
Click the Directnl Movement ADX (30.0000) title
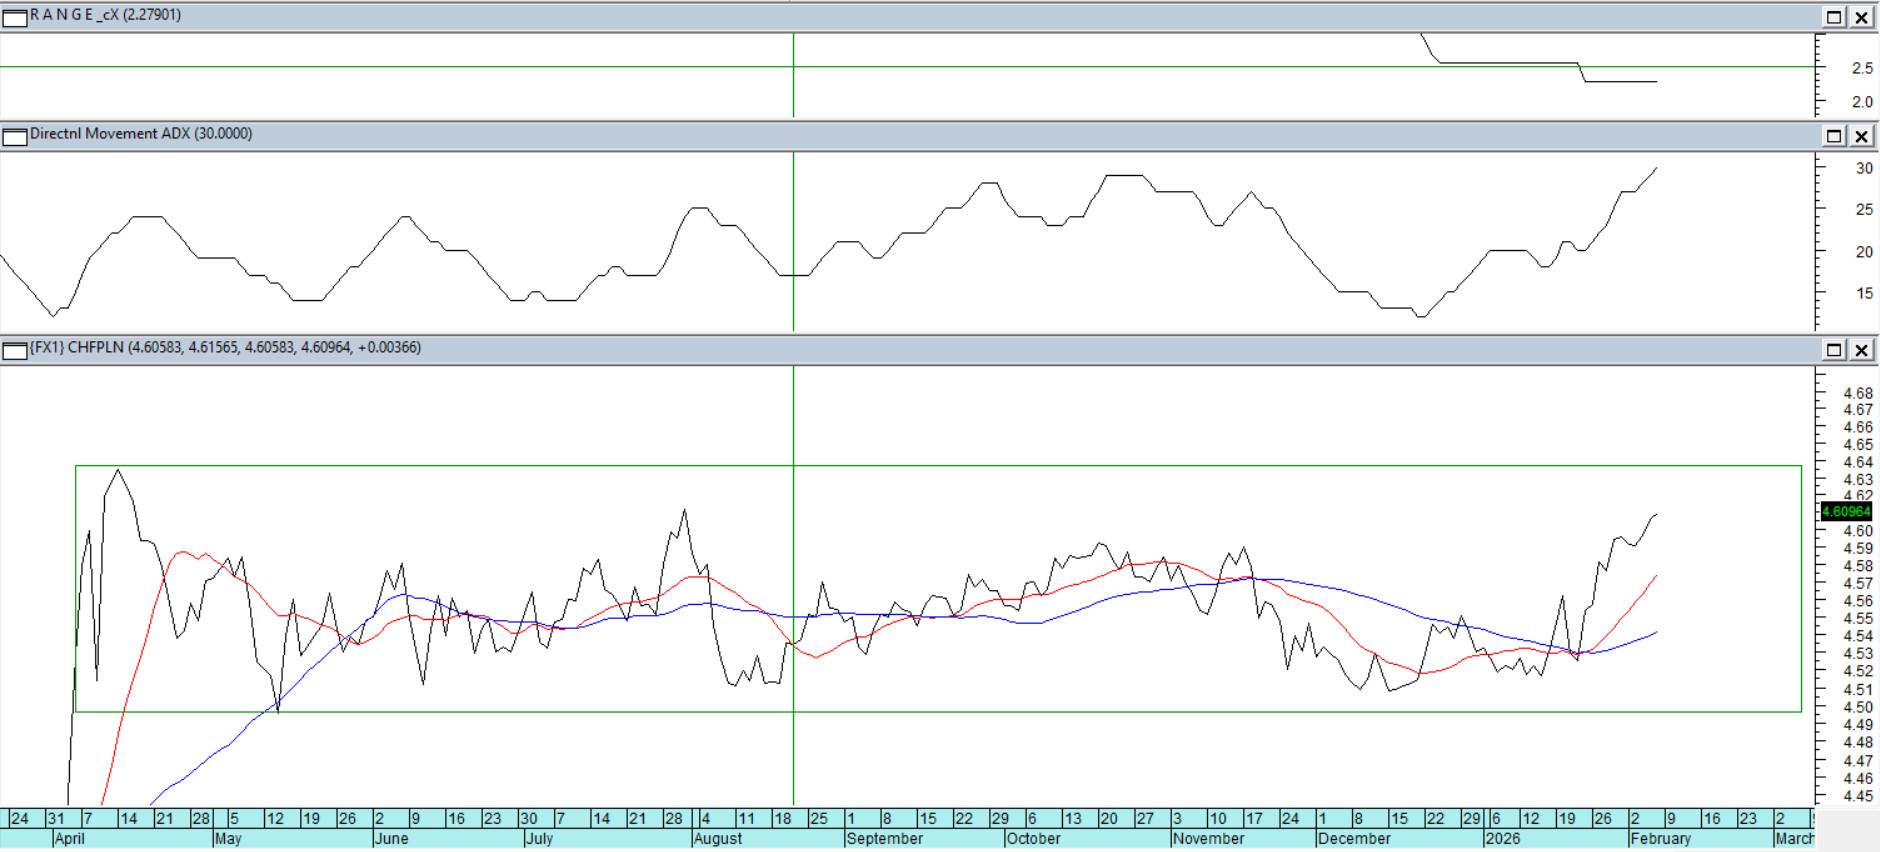[x=140, y=134]
